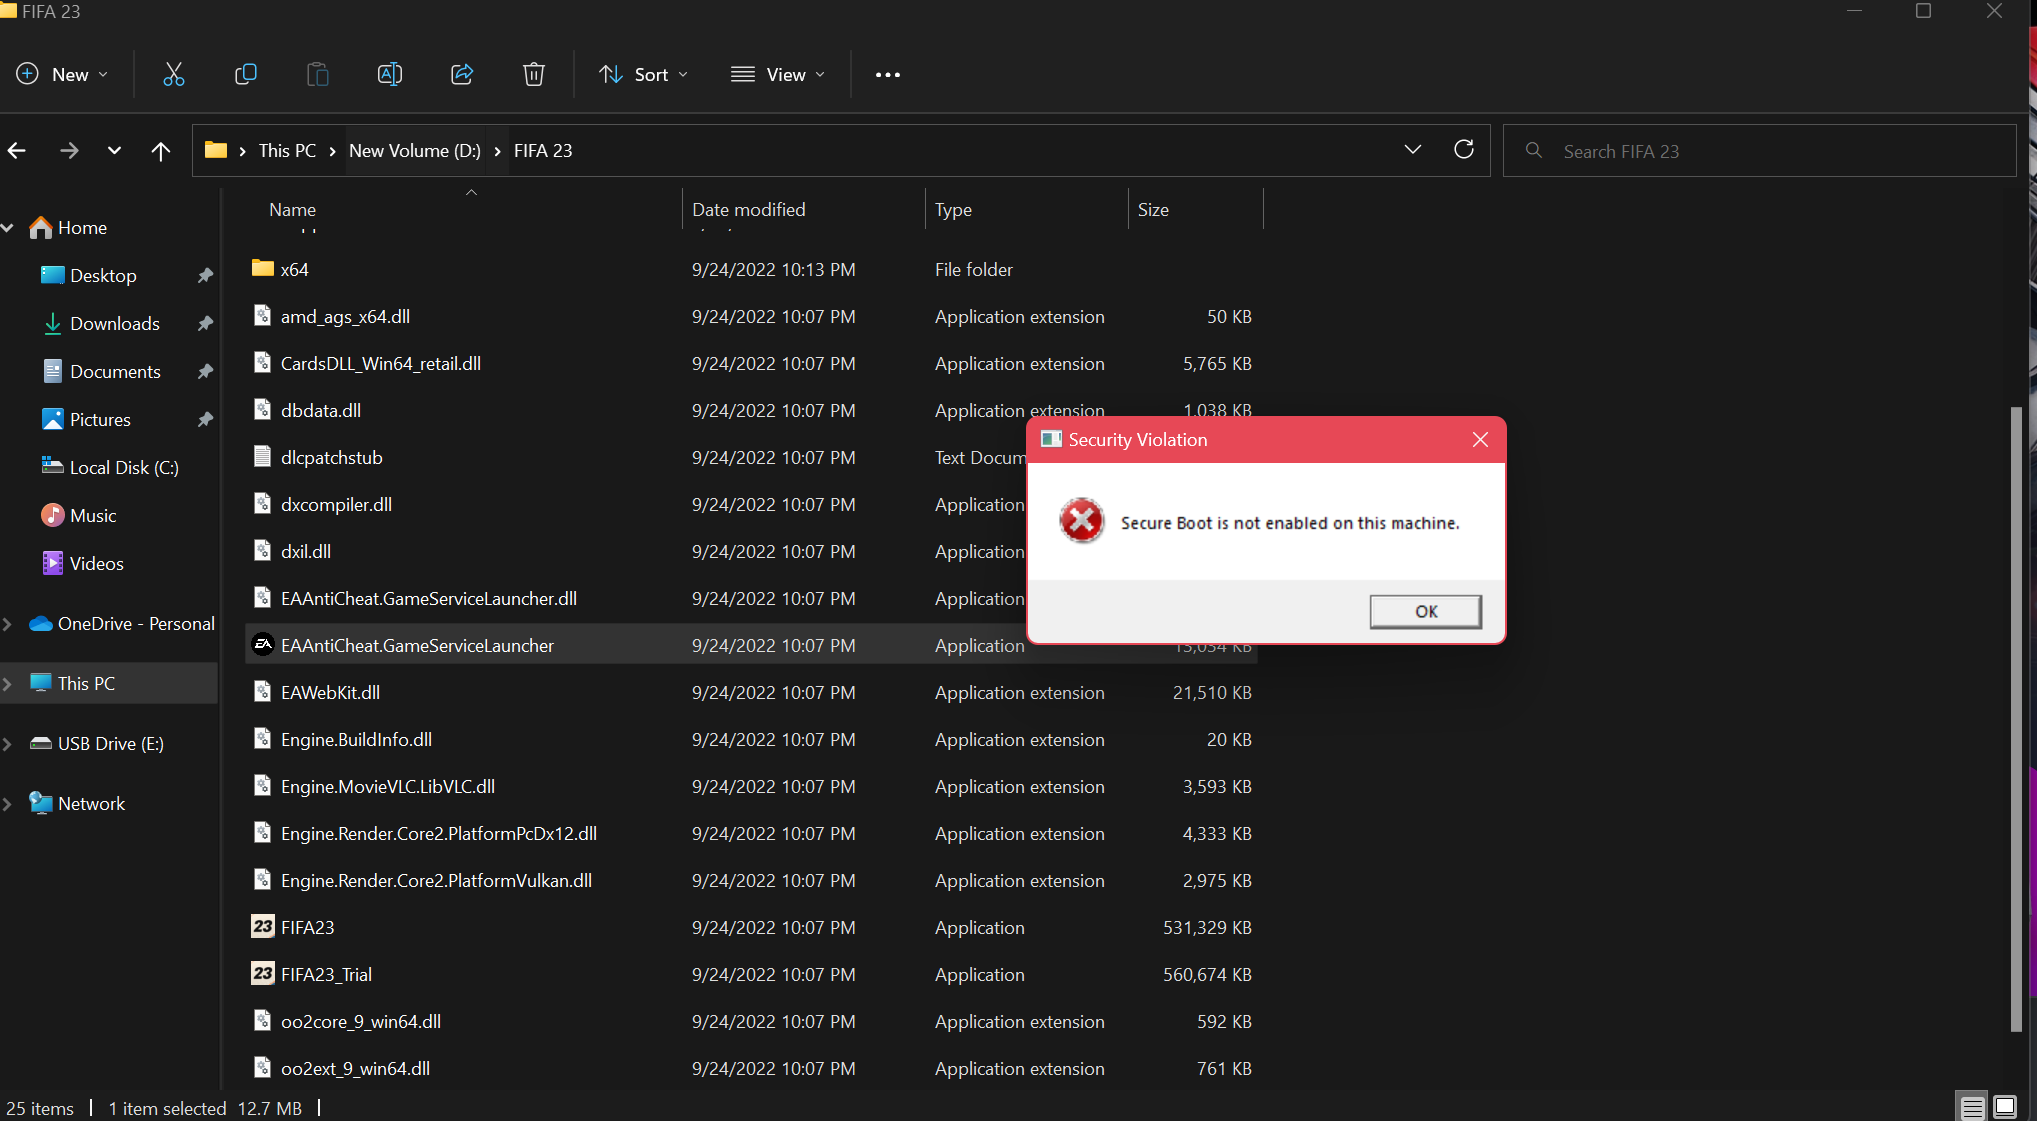Open the View dropdown menu
The image size is (2037, 1121).
[779, 75]
